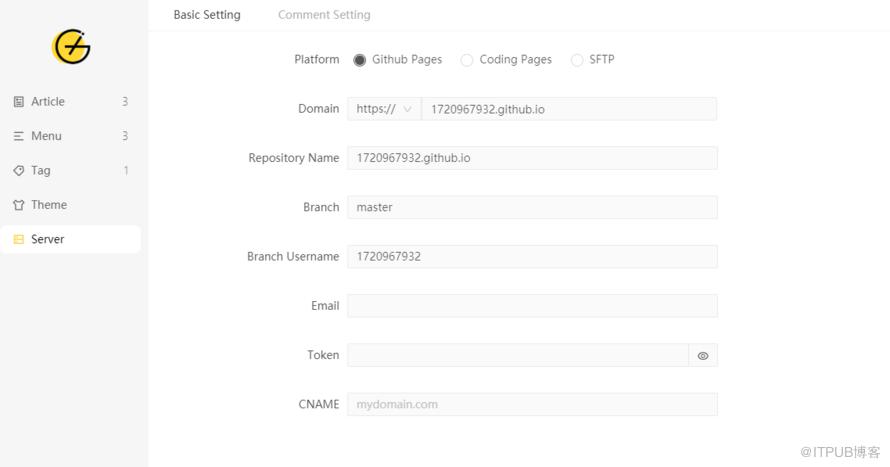The height and width of the screenshot is (467, 890).
Task: Switch to the Basic Setting tab
Action: pos(207,15)
